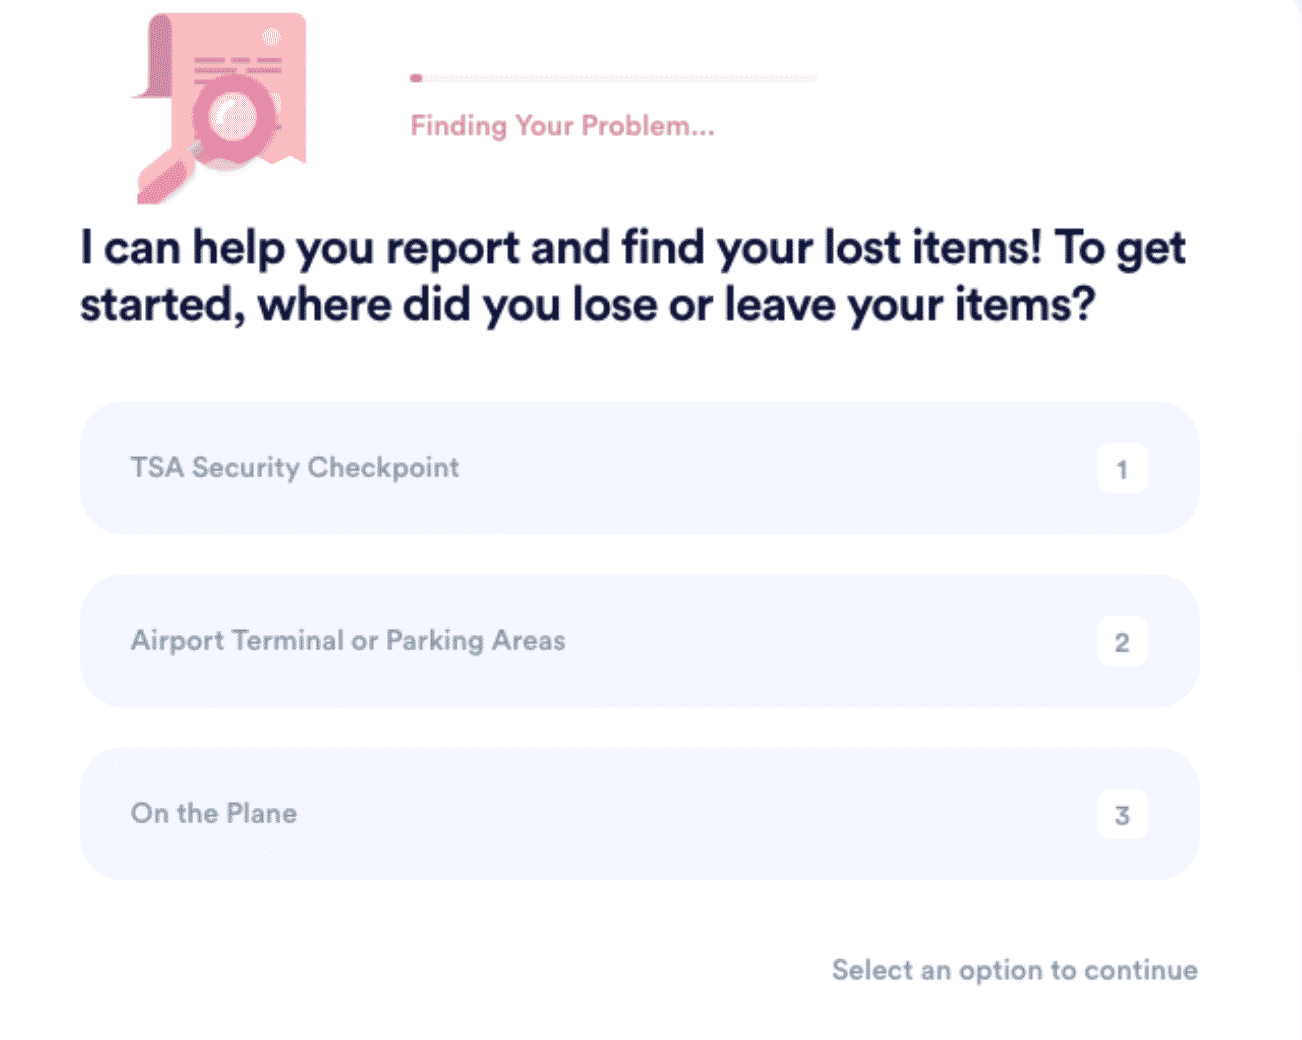Click the number 3 shortcut badge
1302x1040 pixels.
coord(1122,815)
